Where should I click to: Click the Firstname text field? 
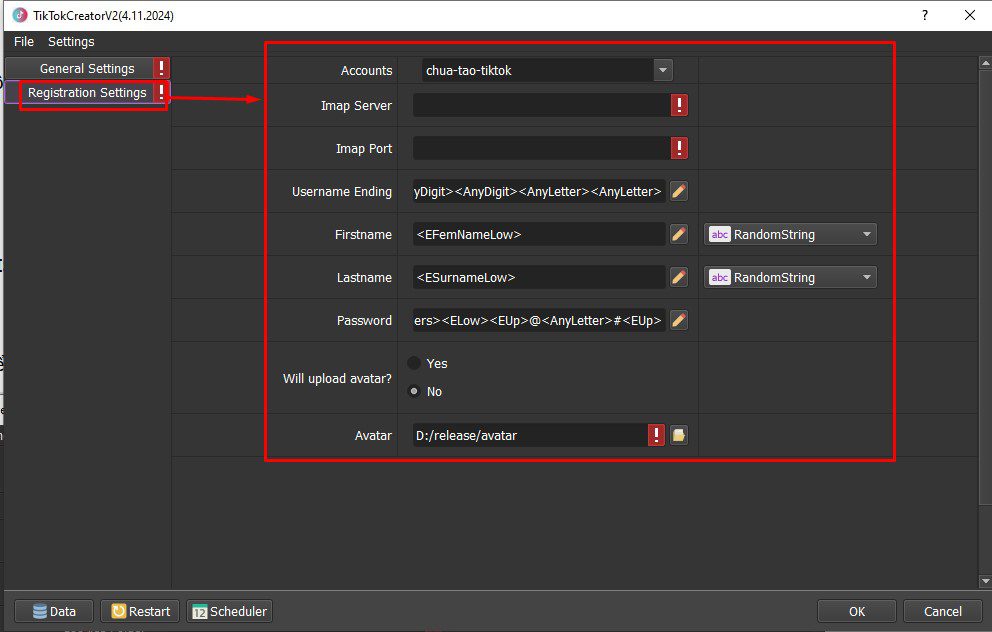pos(539,234)
